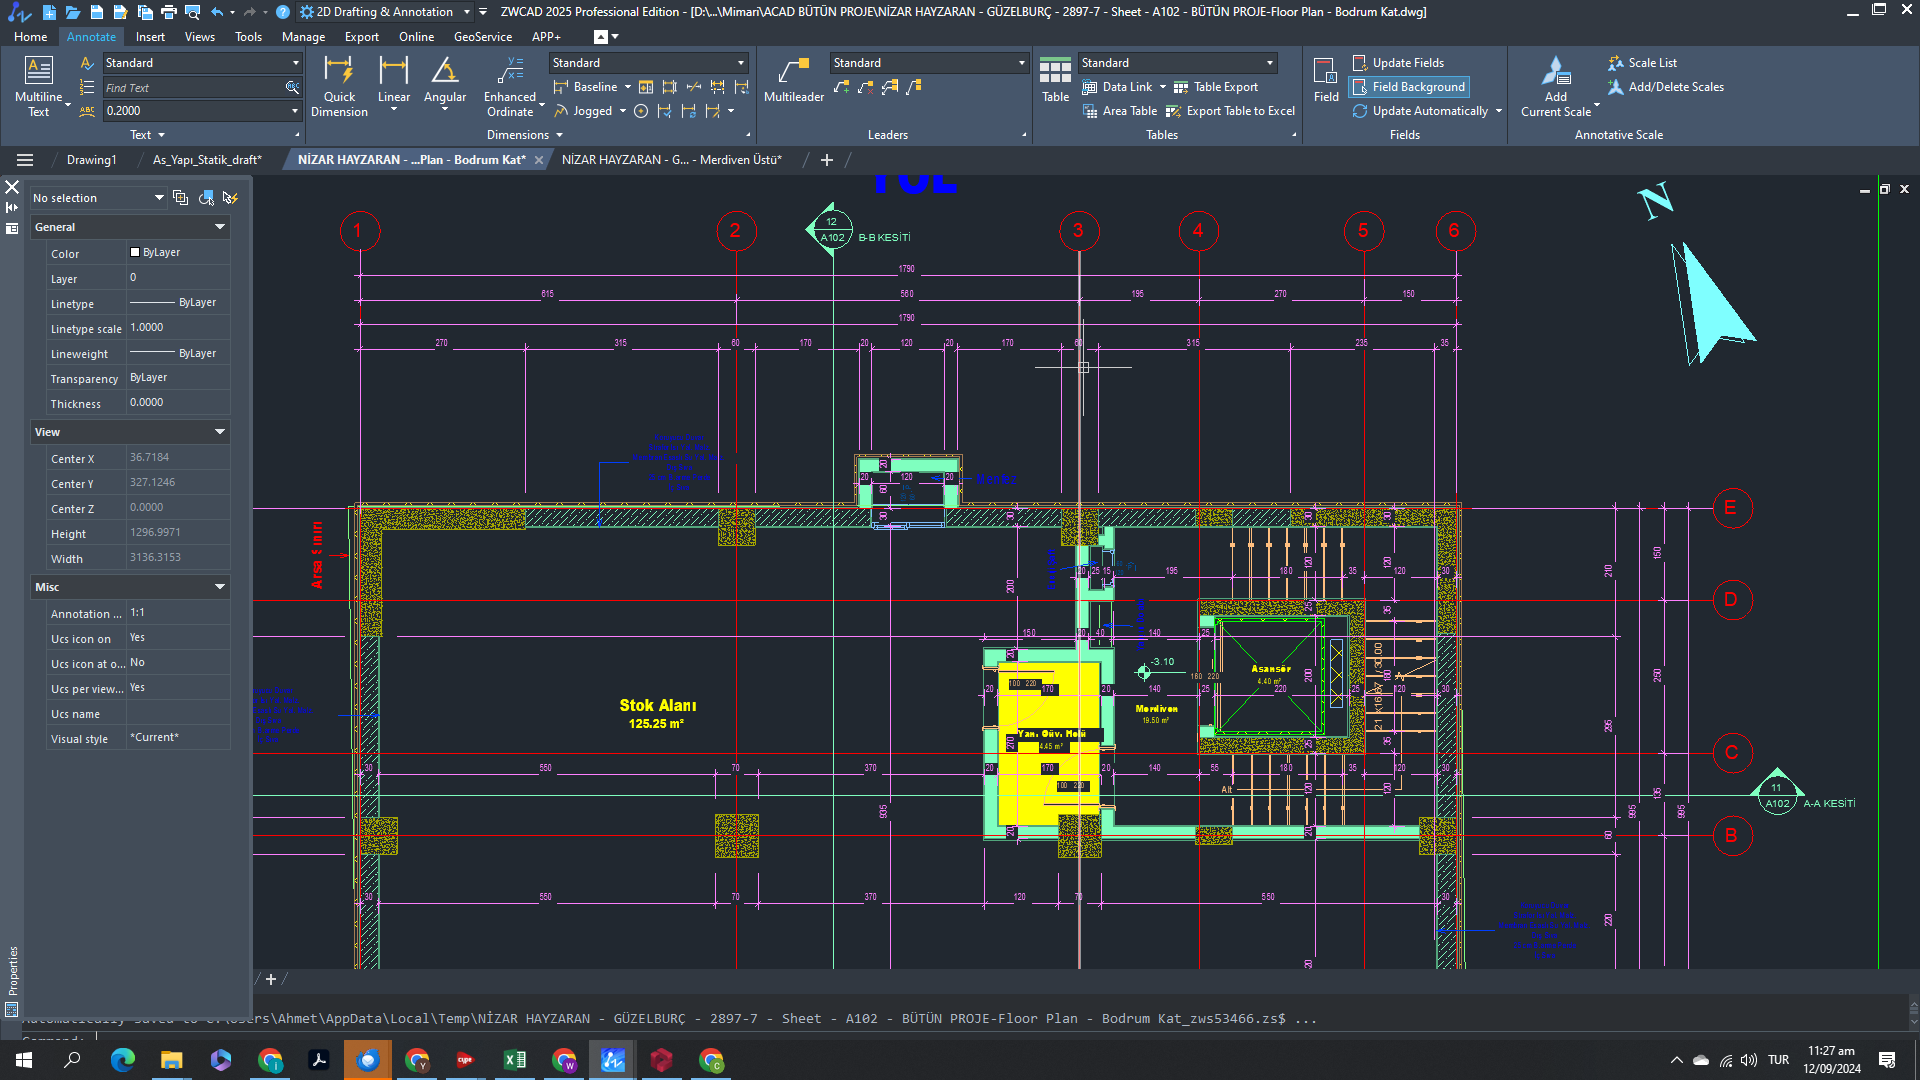Click the Plot printer icon in quick access

pyautogui.click(x=168, y=12)
